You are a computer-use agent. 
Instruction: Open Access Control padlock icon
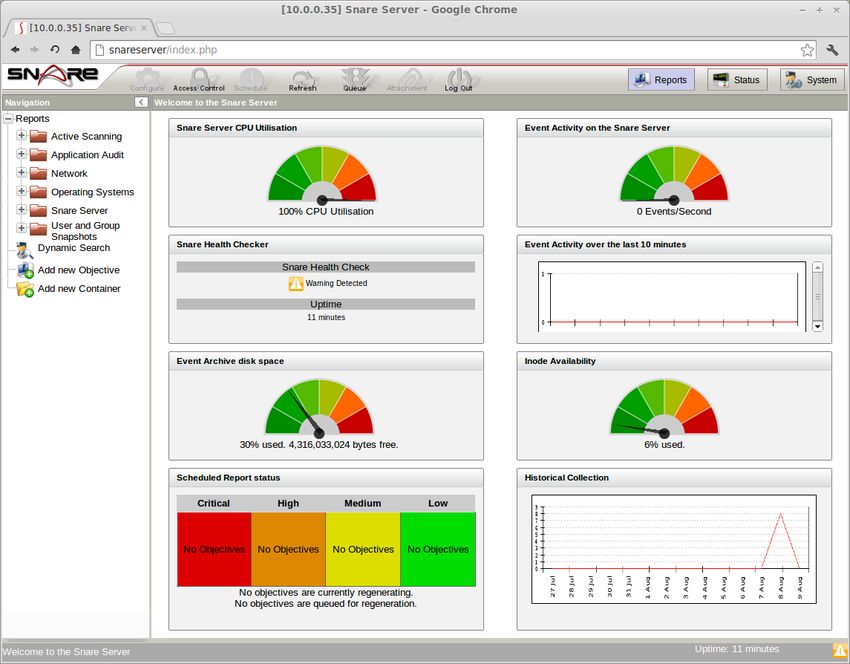pyautogui.click(x=199, y=80)
